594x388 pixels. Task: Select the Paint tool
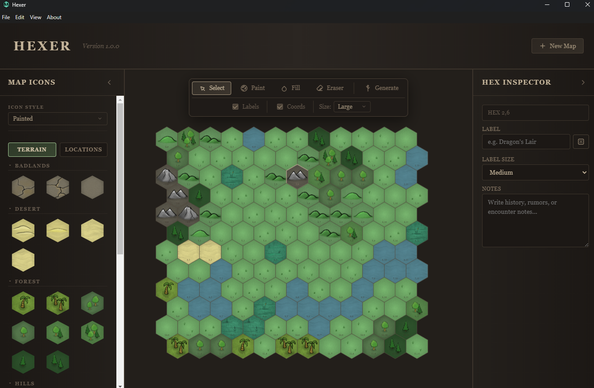[253, 88]
